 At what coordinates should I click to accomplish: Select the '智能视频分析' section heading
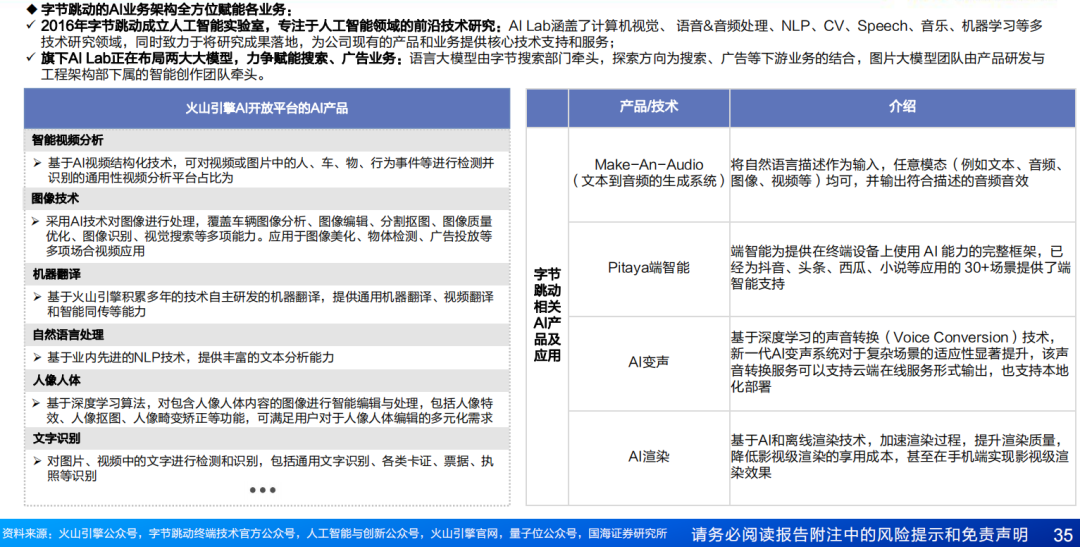(68, 140)
